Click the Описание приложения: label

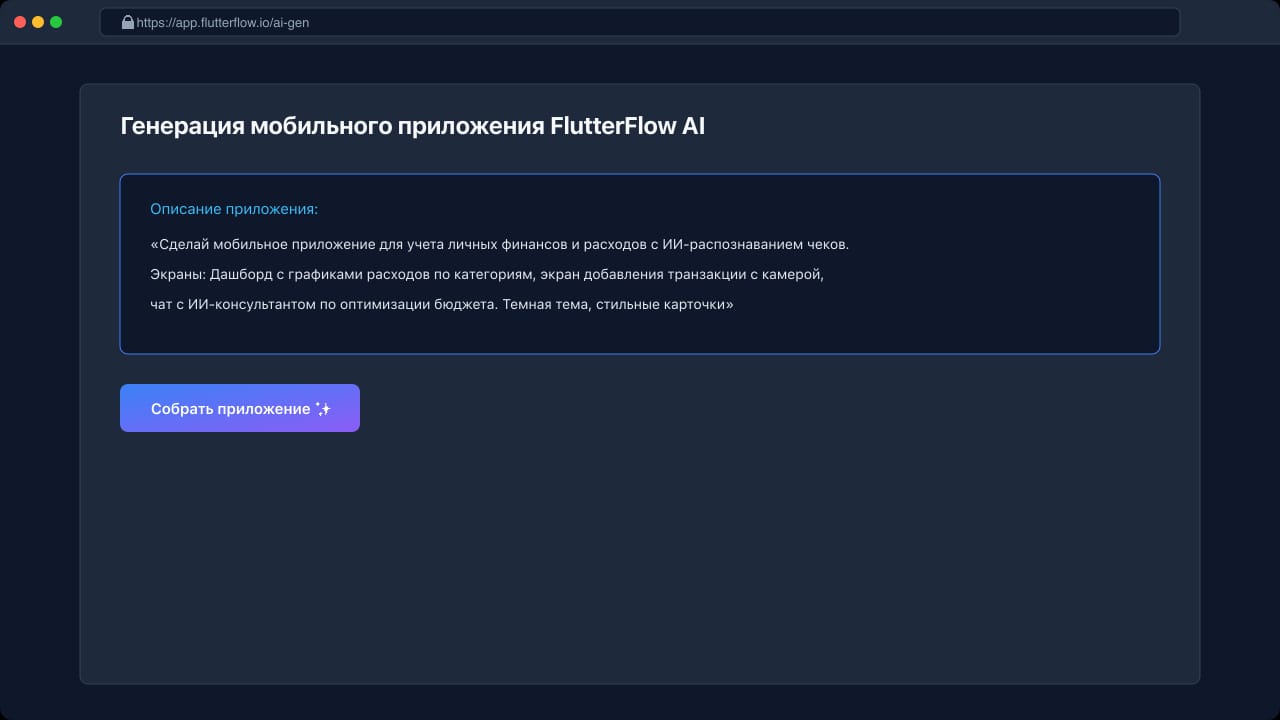234,209
